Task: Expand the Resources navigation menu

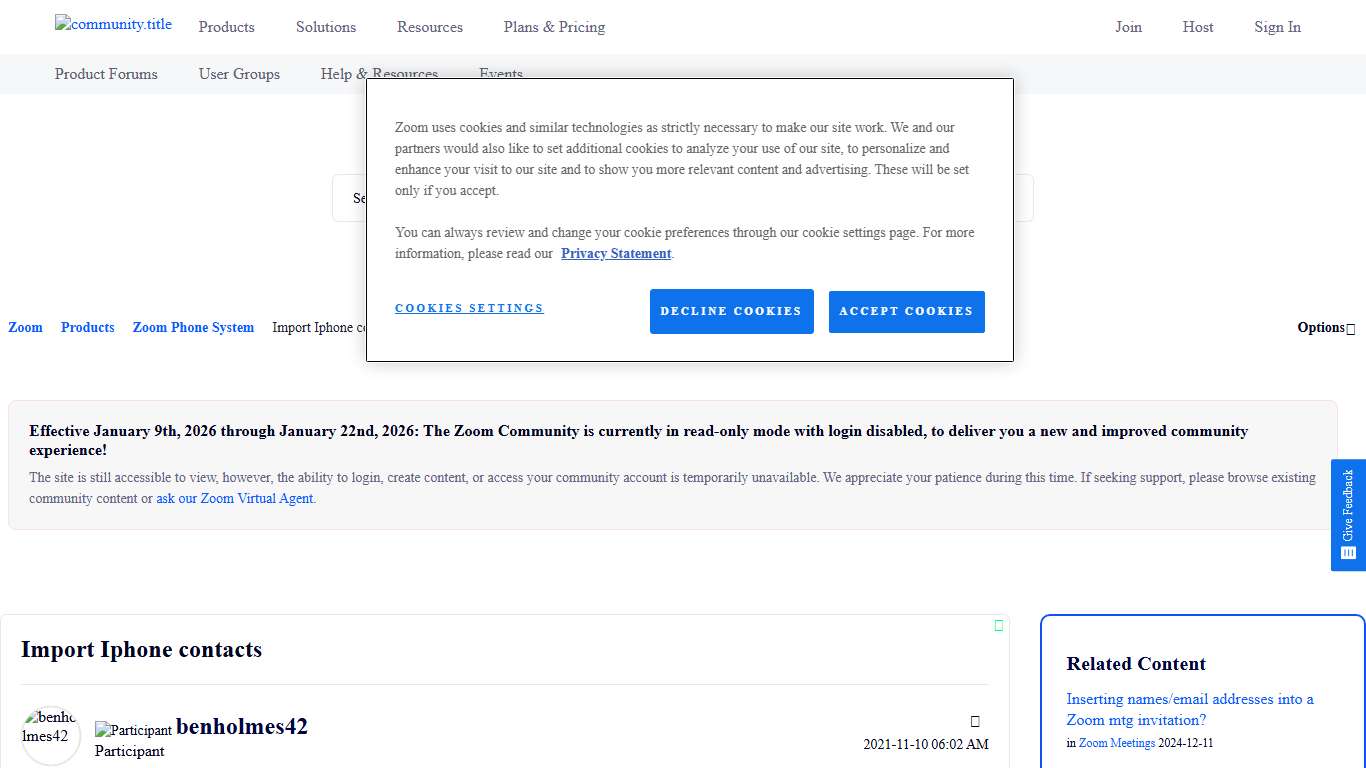Action: pyautogui.click(x=429, y=27)
